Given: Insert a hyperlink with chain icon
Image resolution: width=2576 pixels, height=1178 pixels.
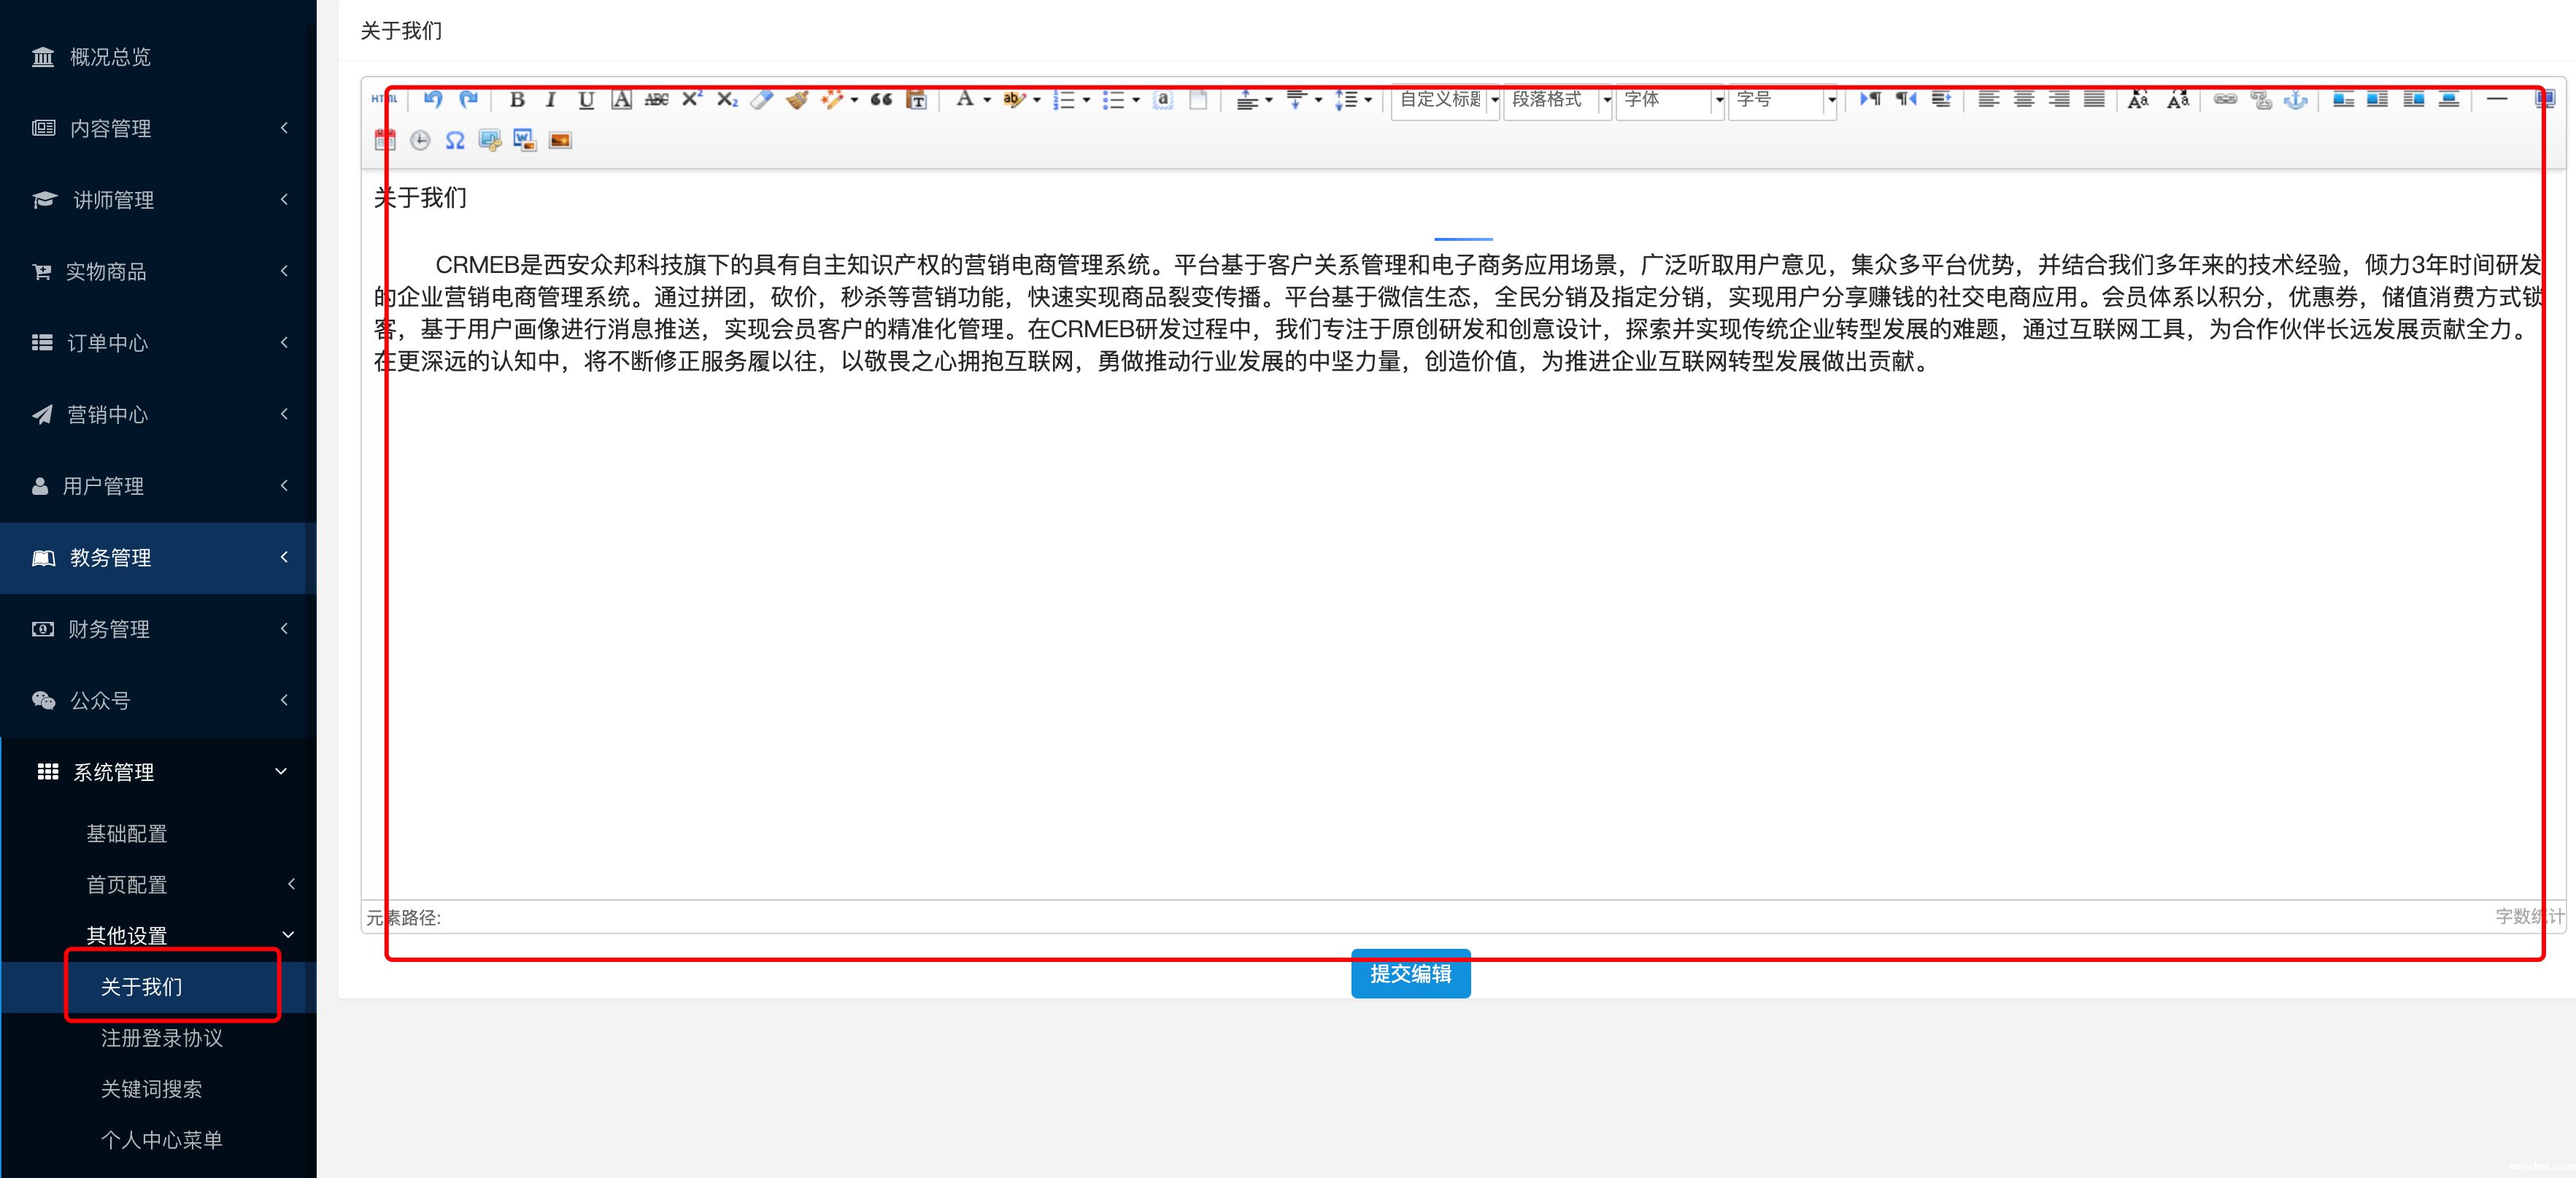Looking at the screenshot, I should tap(2224, 99).
